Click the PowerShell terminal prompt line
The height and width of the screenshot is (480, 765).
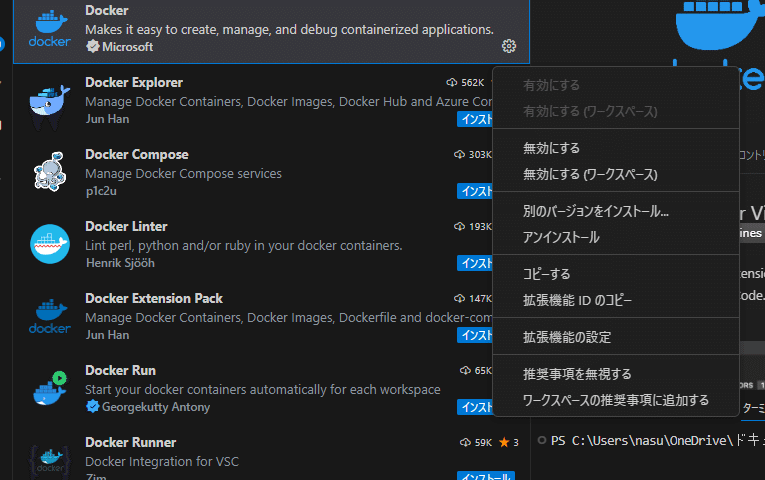(657, 440)
